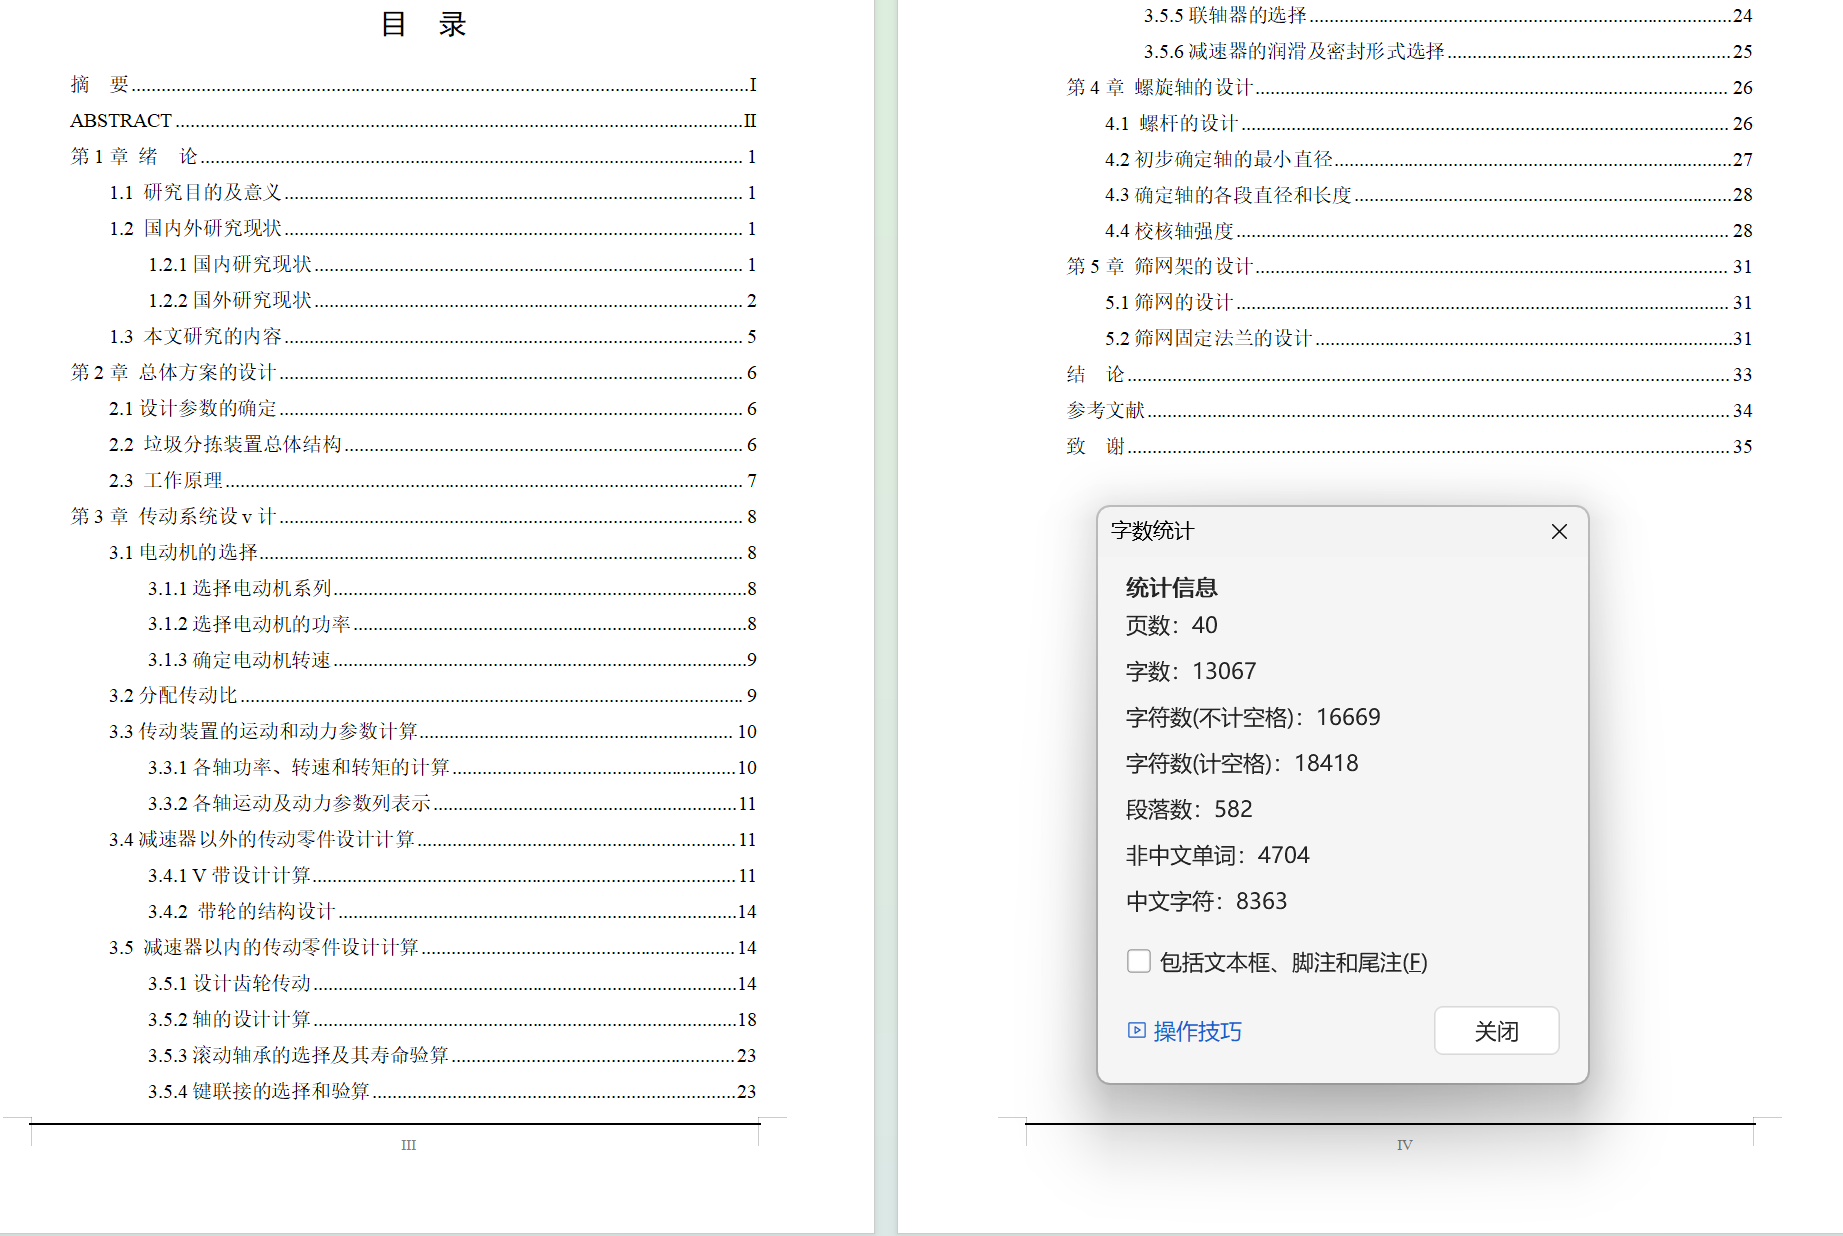Click the play icon beside 操作技巧
This screenshot has height=1236, width=1843.
click(1136, 1030)
